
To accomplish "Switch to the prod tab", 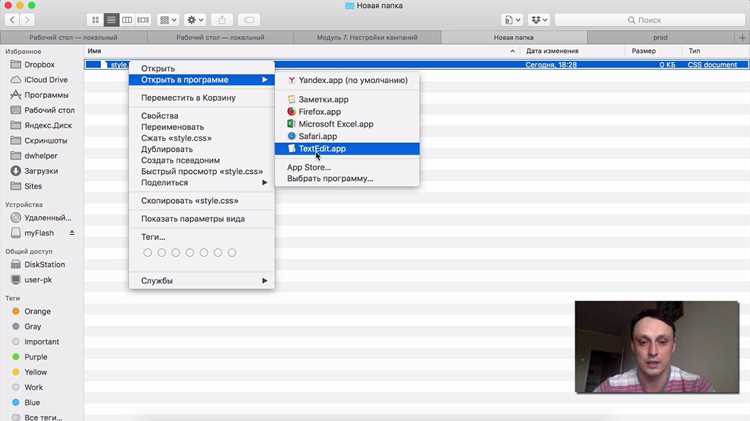I will (660, 37).
